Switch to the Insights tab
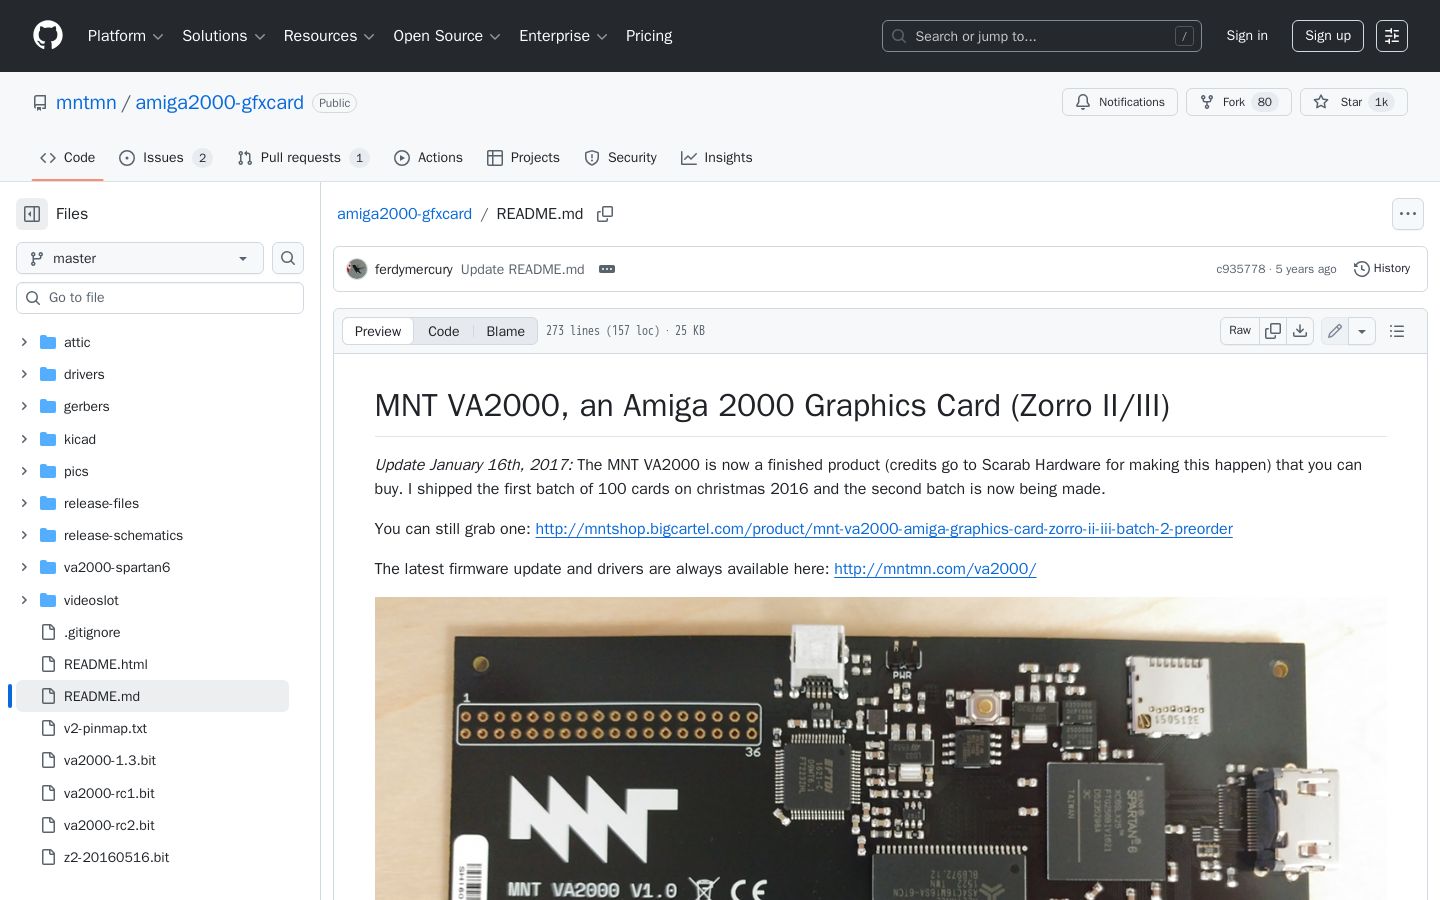This screenshot has height=900, width=1440. [x=716, y=158]
